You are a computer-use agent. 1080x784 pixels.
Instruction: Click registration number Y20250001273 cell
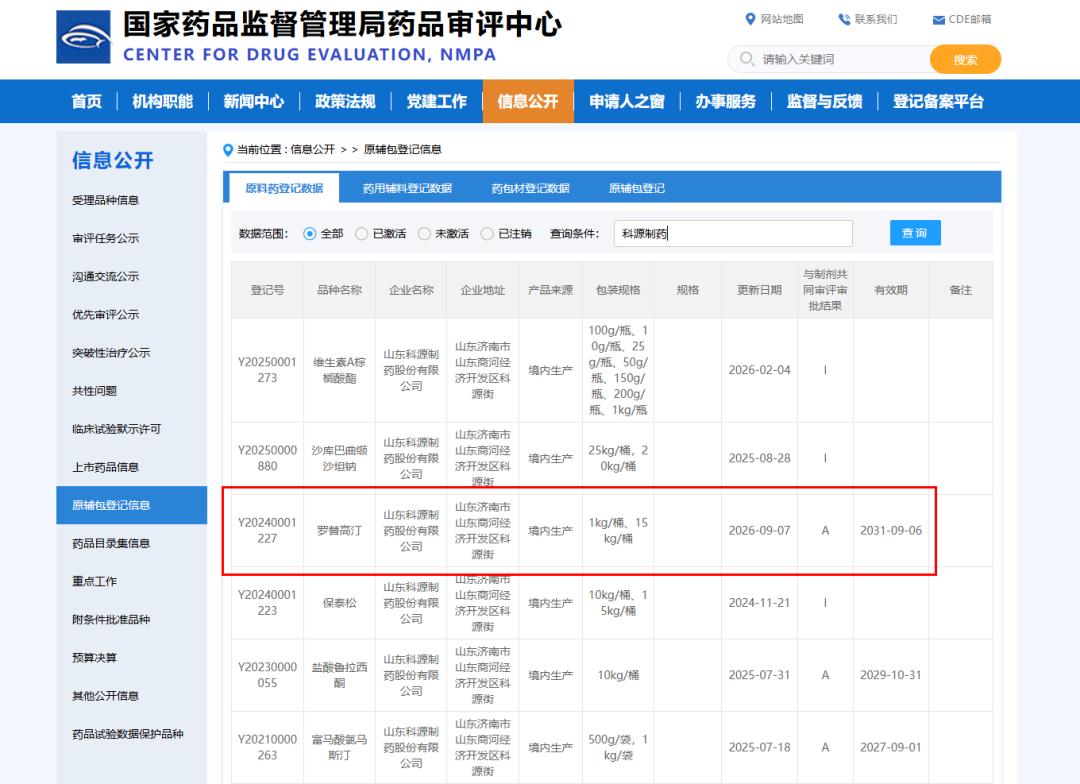click(267, 370)
